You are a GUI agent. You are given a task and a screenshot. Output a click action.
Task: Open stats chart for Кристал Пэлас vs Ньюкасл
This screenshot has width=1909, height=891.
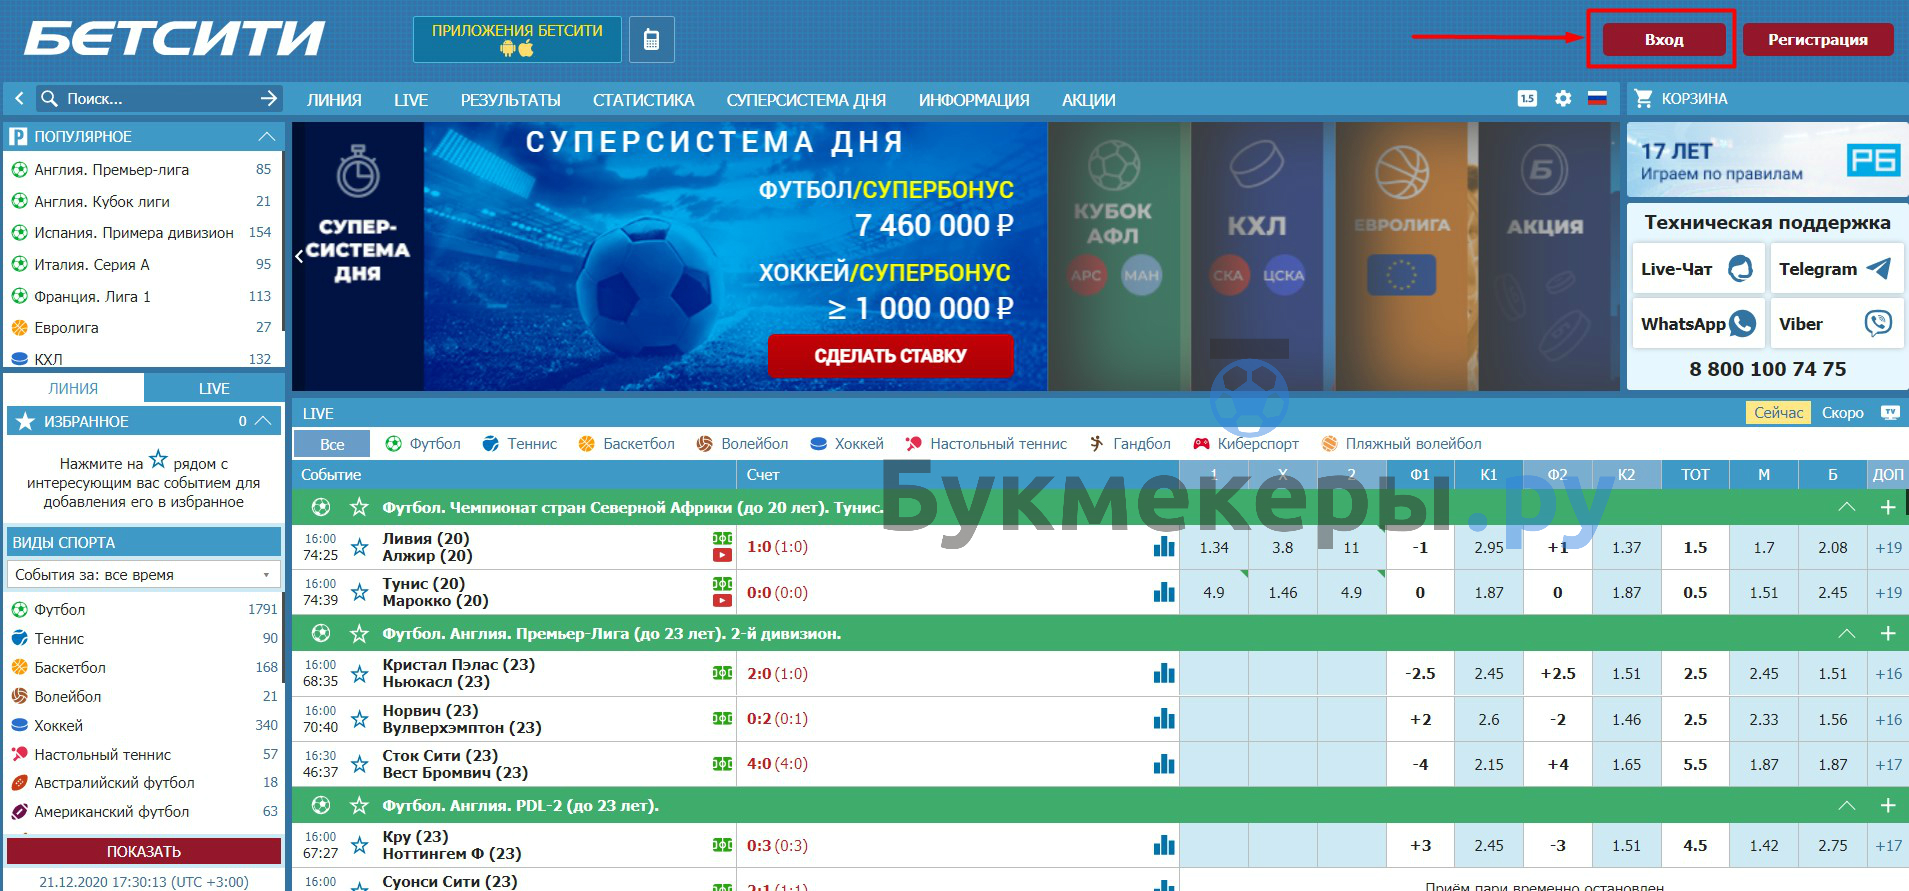tap(1164, 673)
